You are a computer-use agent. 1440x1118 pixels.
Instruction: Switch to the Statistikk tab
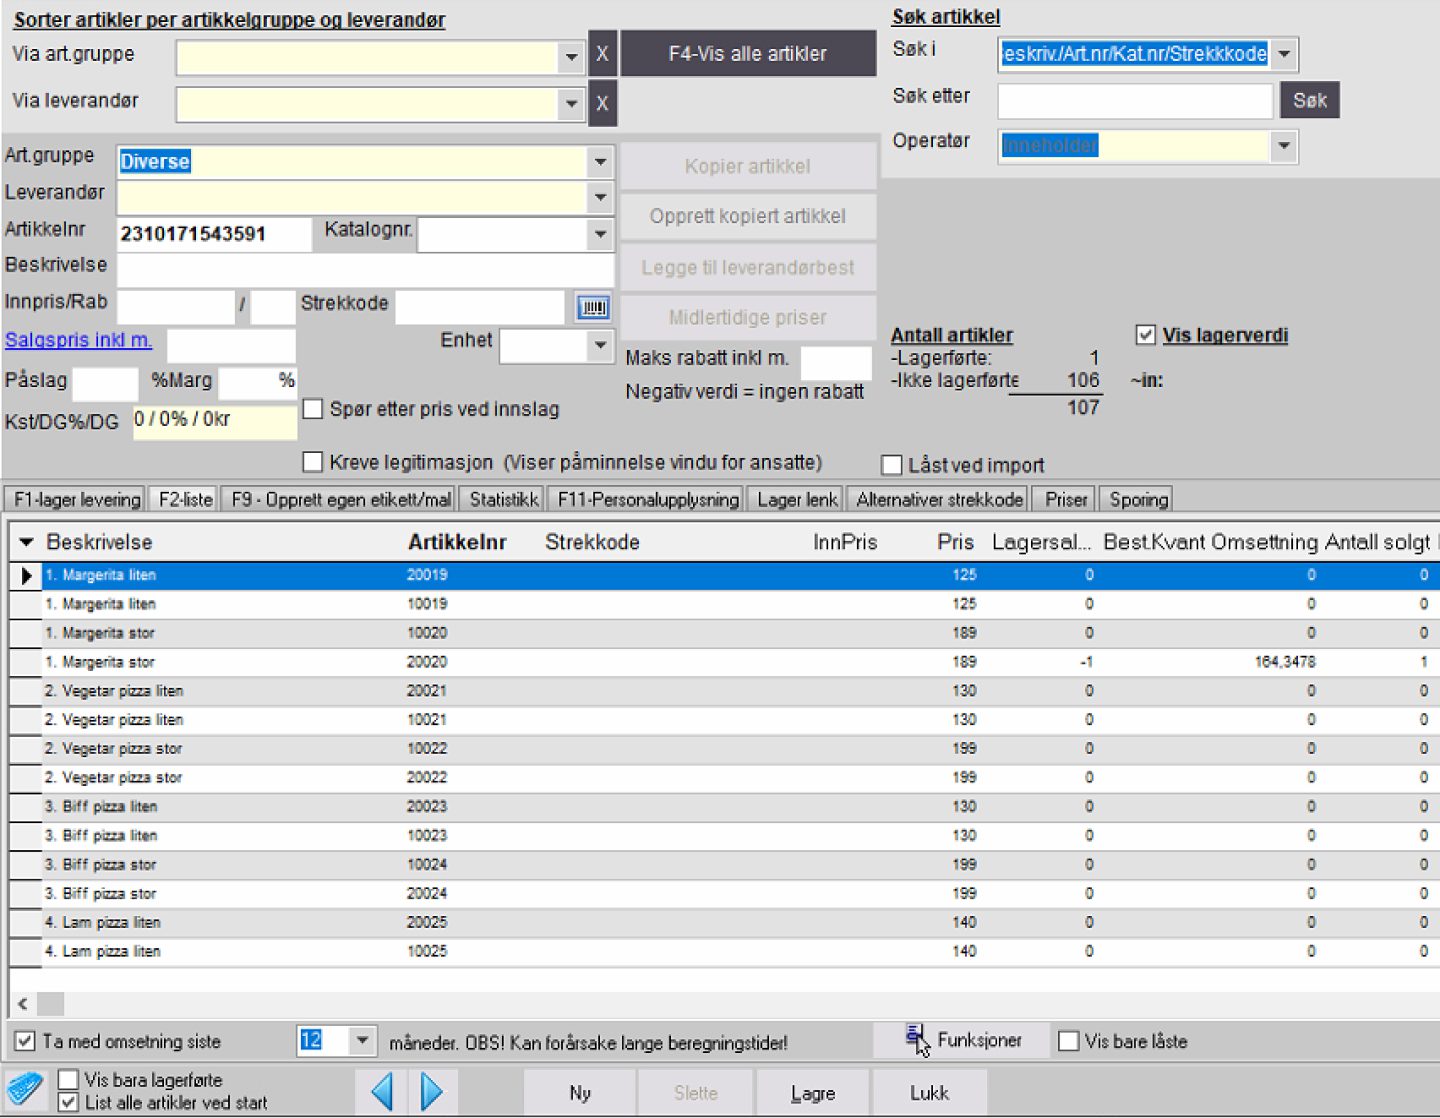(x=504, y=499)
